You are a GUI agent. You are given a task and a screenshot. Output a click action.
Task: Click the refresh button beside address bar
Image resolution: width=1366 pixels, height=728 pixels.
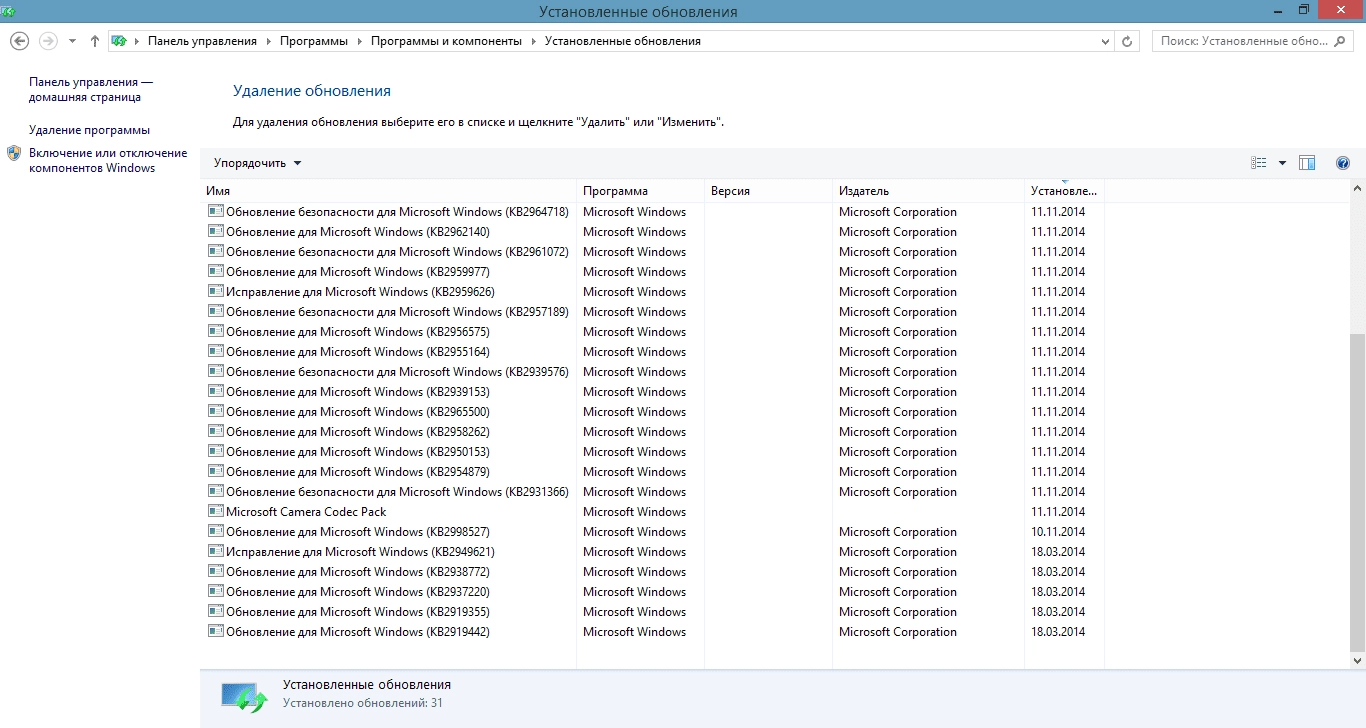[1128, 41]
